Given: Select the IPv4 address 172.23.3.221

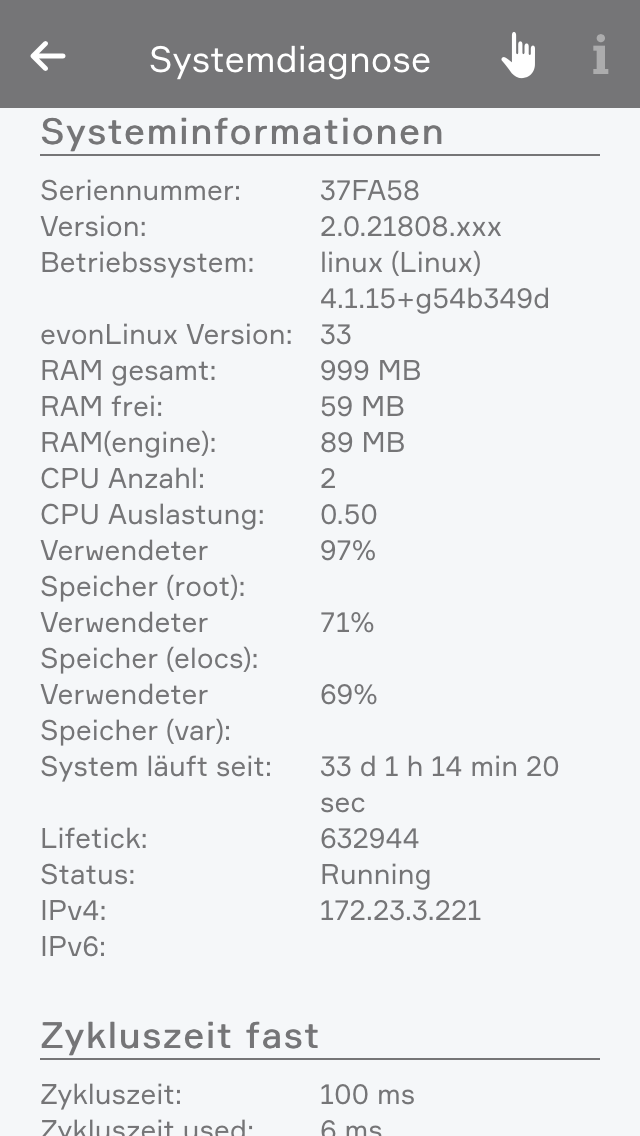Looking at the screenshot, I should click(400, 911).
